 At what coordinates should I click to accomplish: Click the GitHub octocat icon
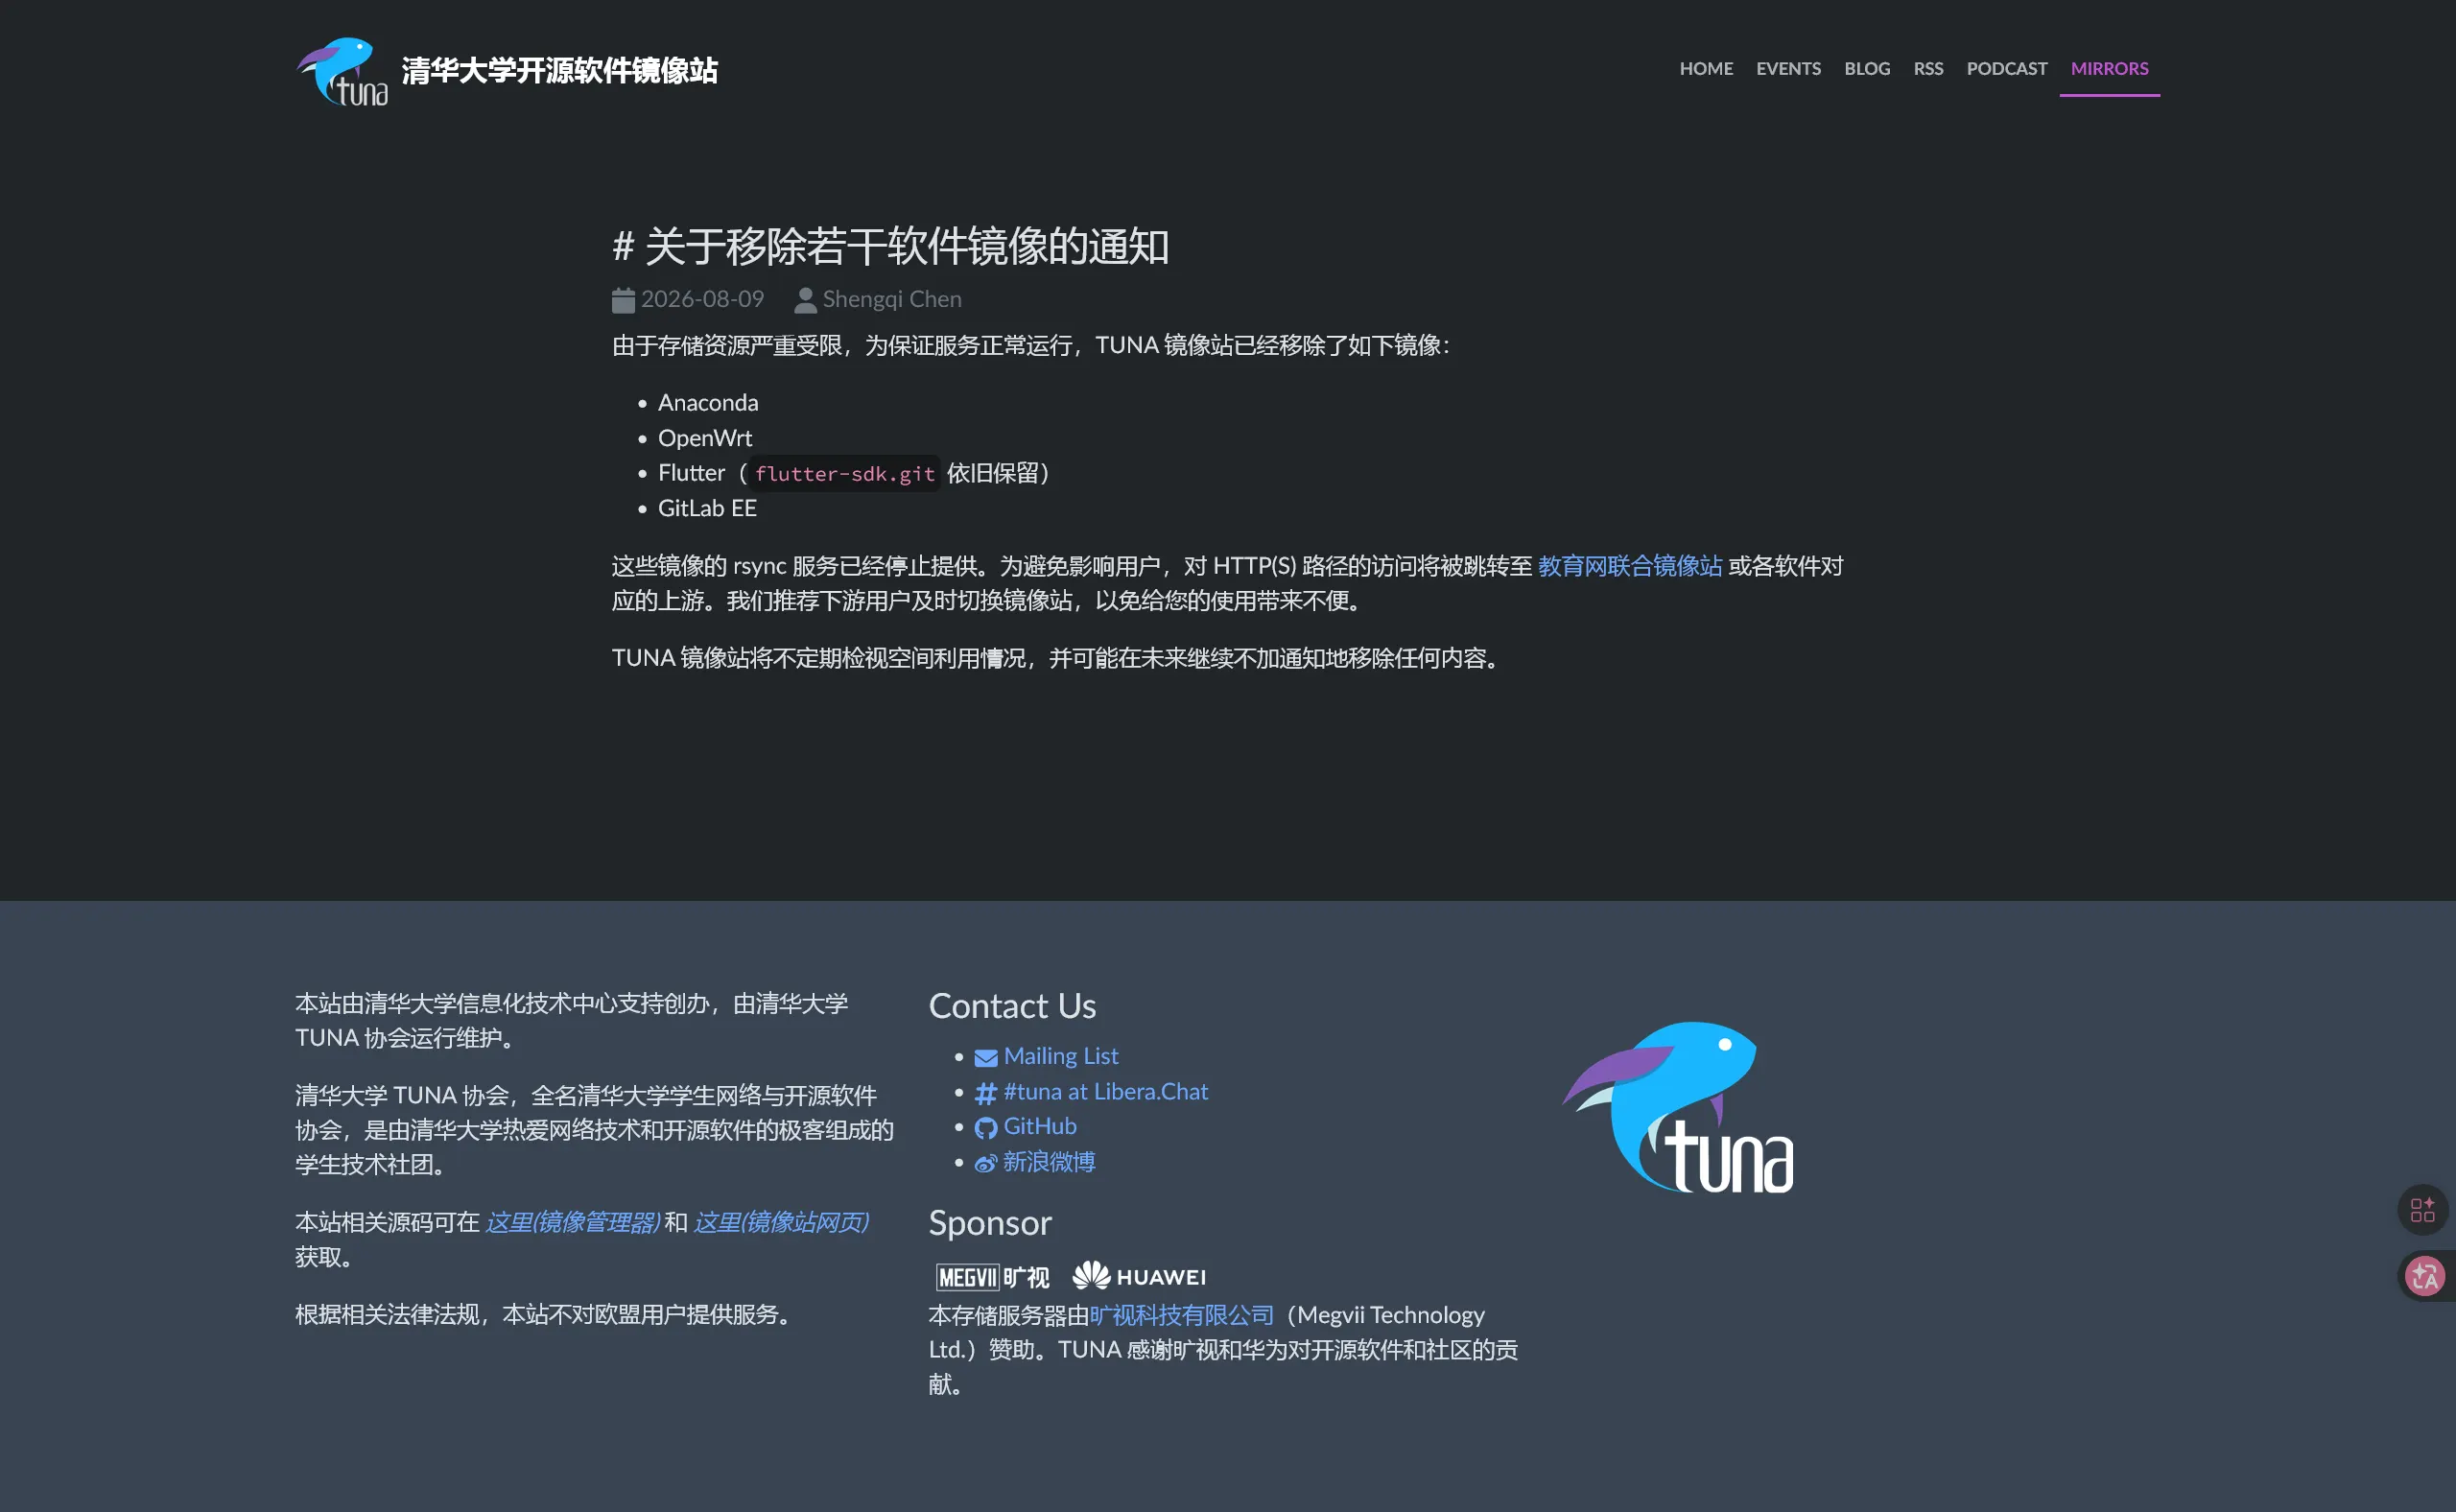pyautogui.click(x=986, y=1128)
